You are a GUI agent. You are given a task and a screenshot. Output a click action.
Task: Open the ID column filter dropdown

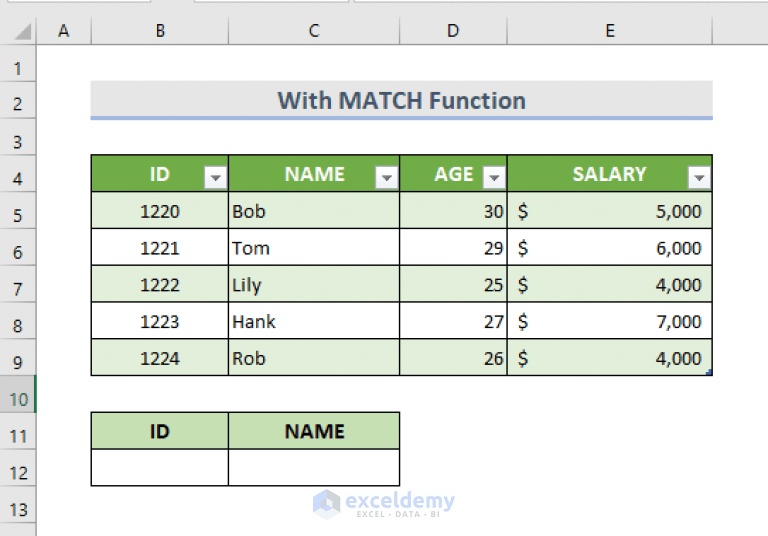[x=216, y=177]
